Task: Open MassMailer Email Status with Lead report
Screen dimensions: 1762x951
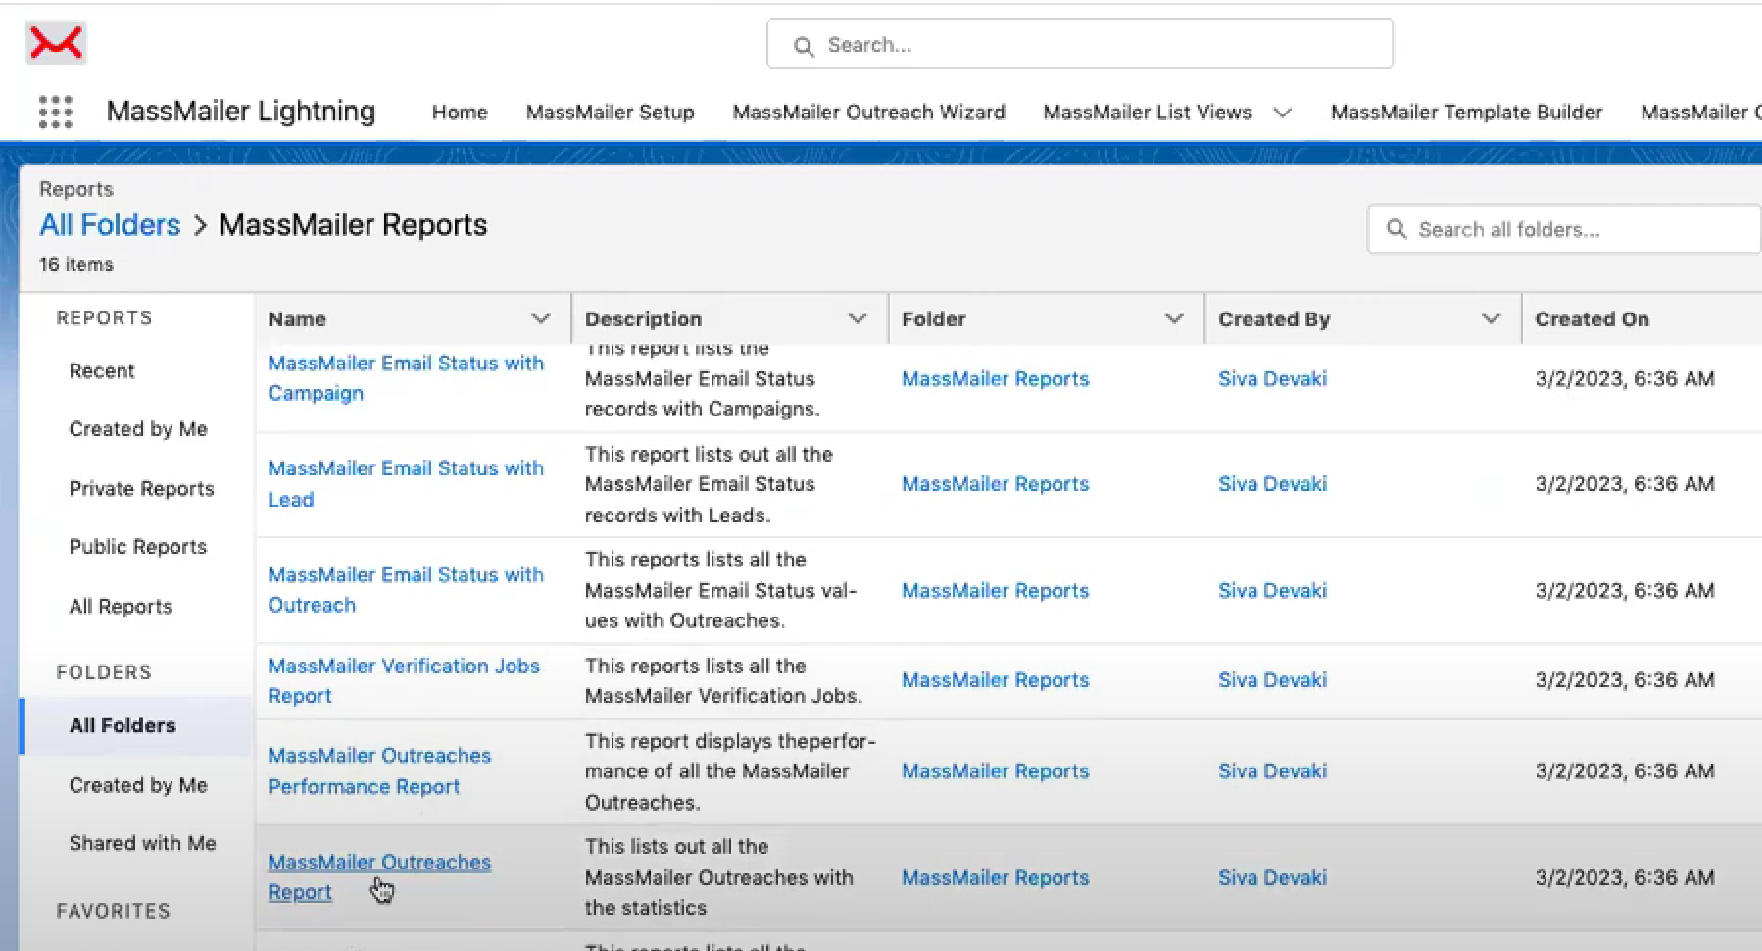Action: pyautogui.click(x=406, y=484)
